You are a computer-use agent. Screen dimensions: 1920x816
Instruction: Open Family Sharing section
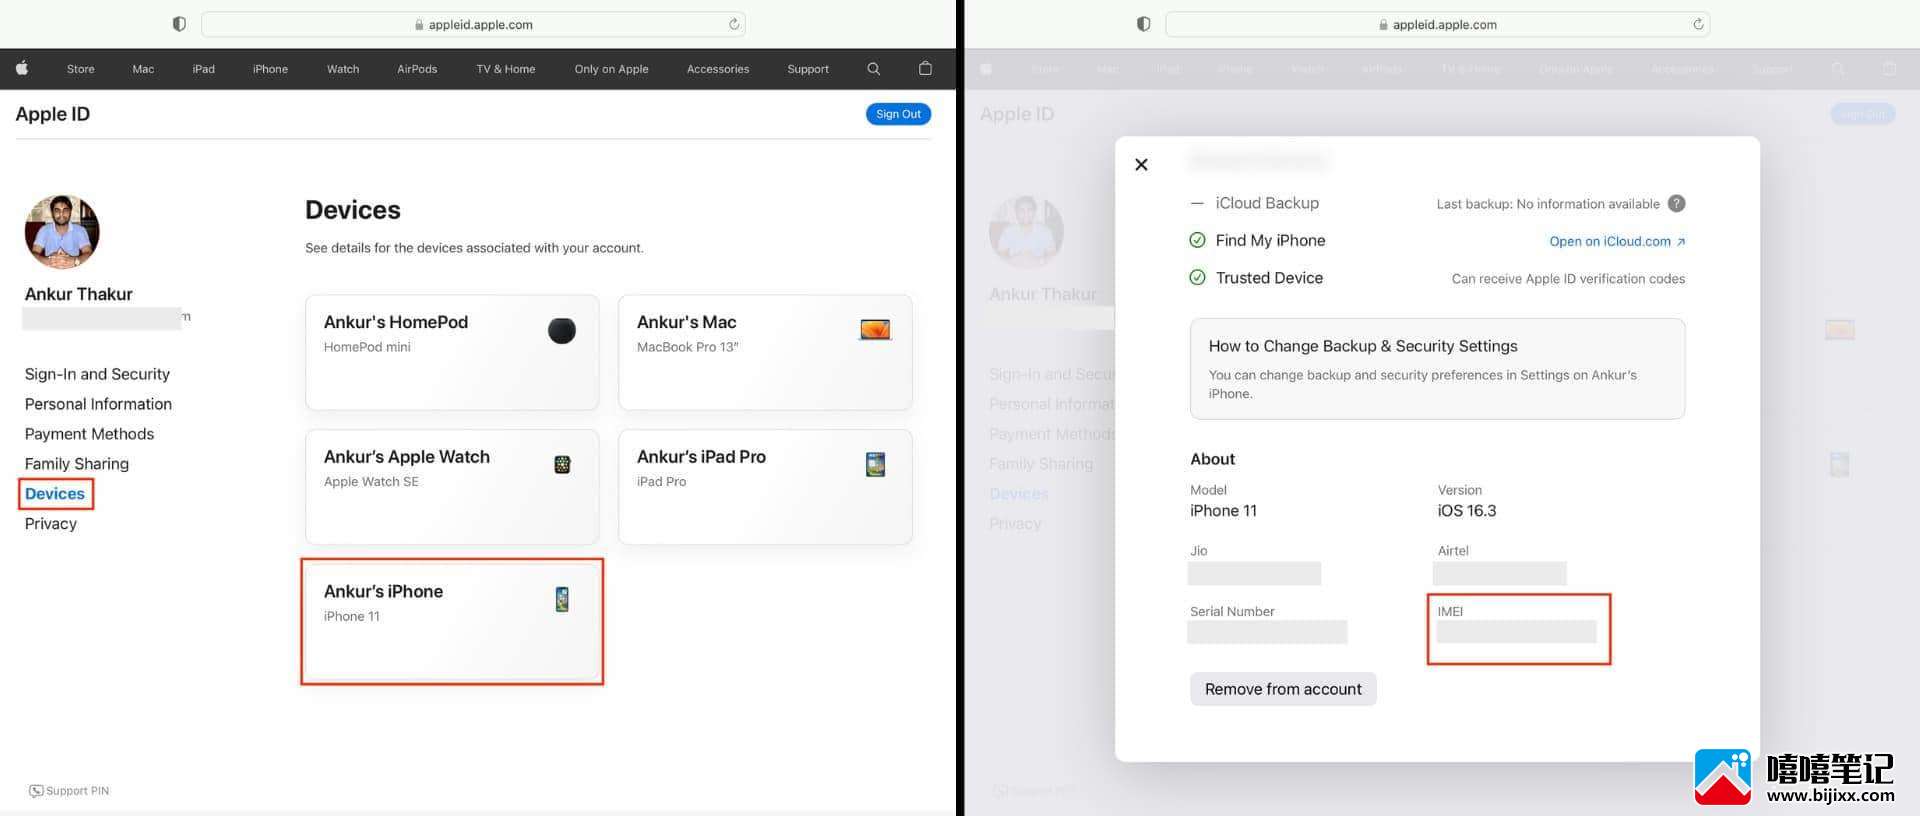[77, 464]
